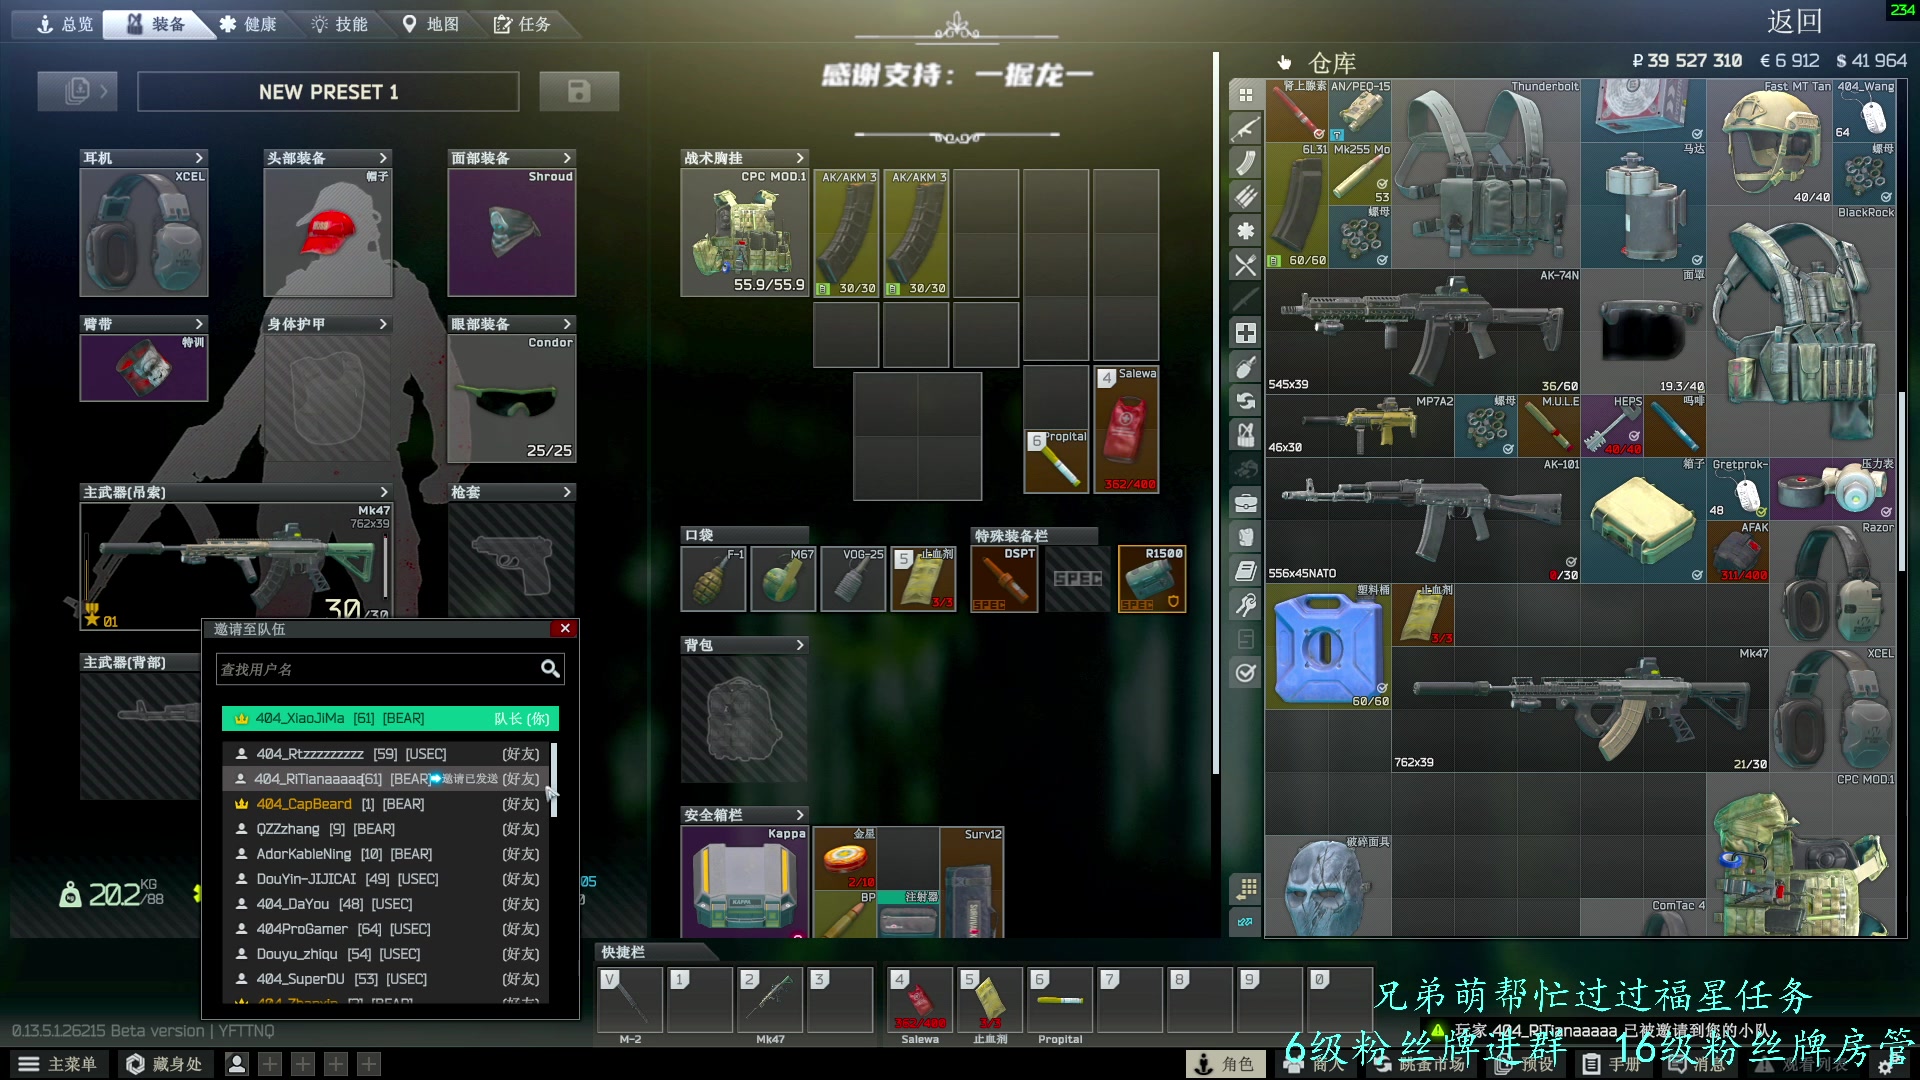The image size is (1920, 1080).
Task: Click the player group portrait icon
Action: (237, 1064)
